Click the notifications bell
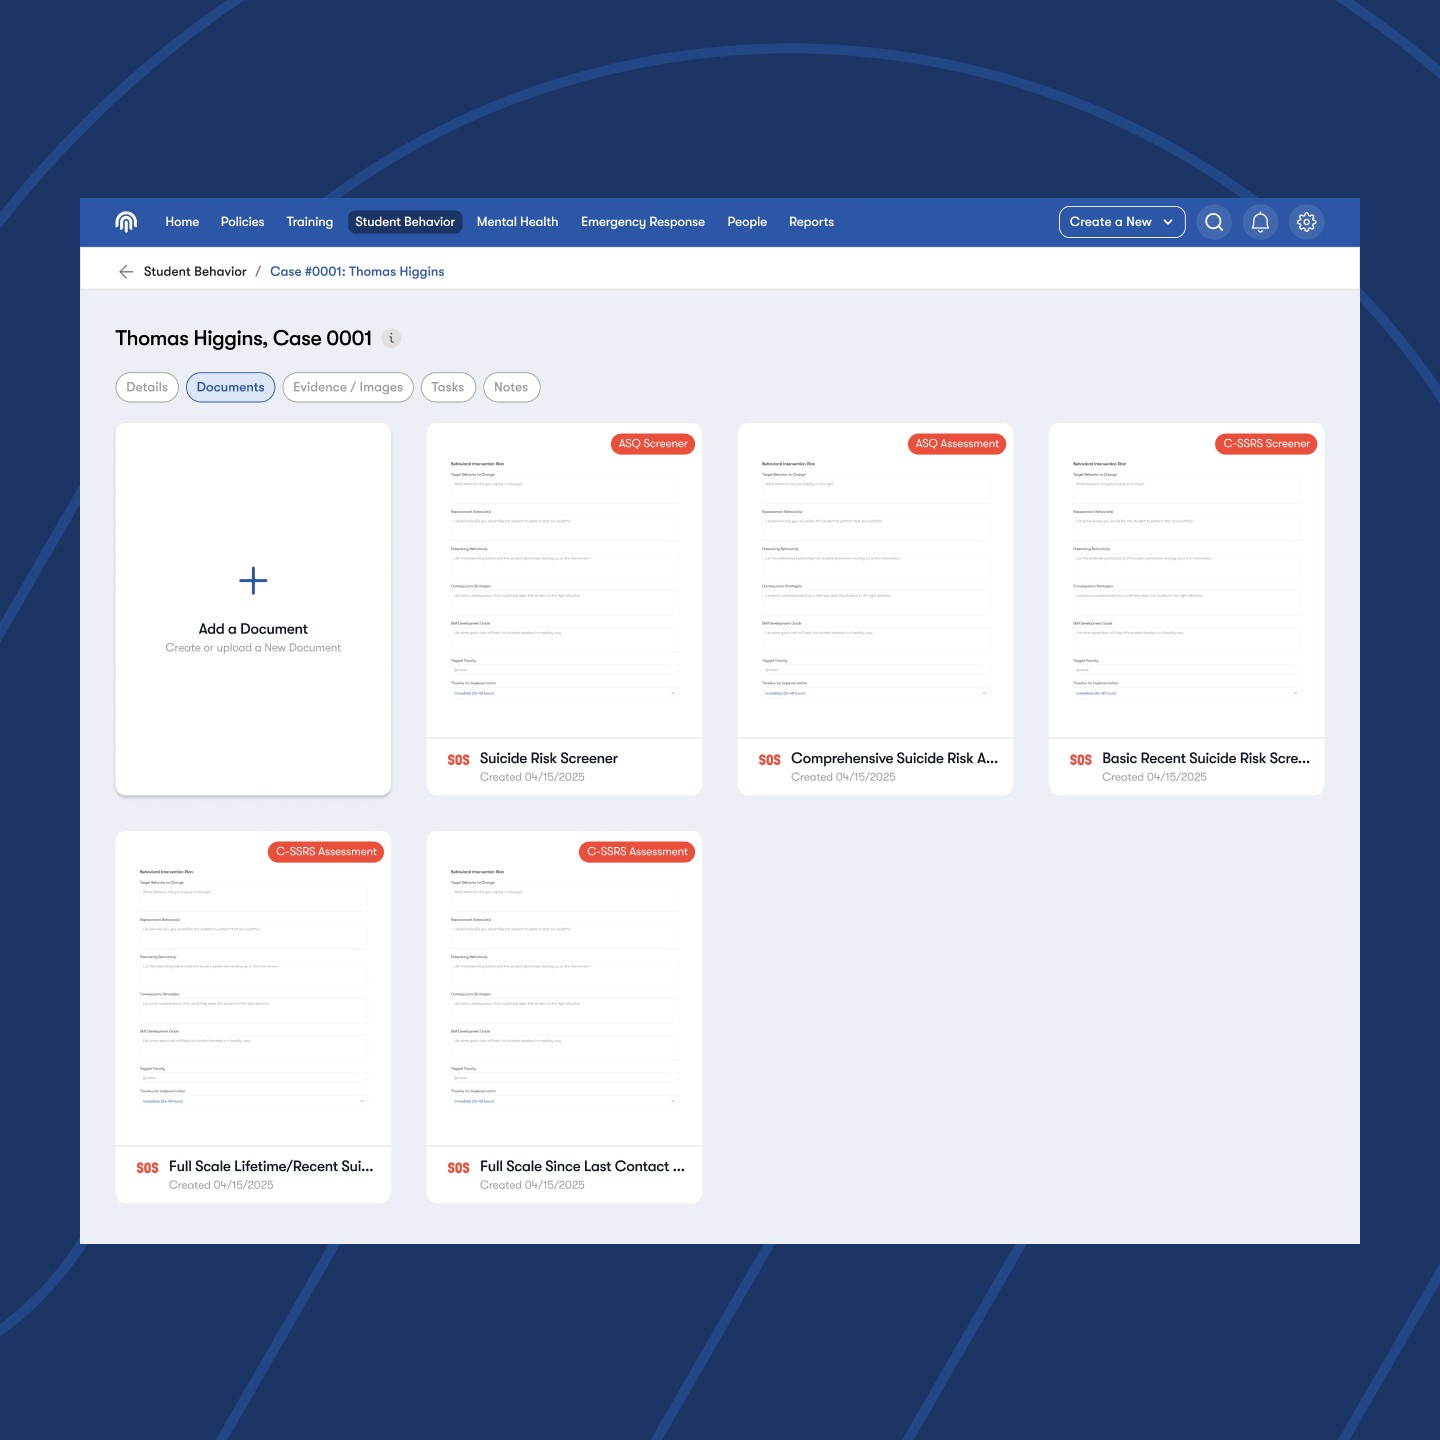 point(1260,221)
